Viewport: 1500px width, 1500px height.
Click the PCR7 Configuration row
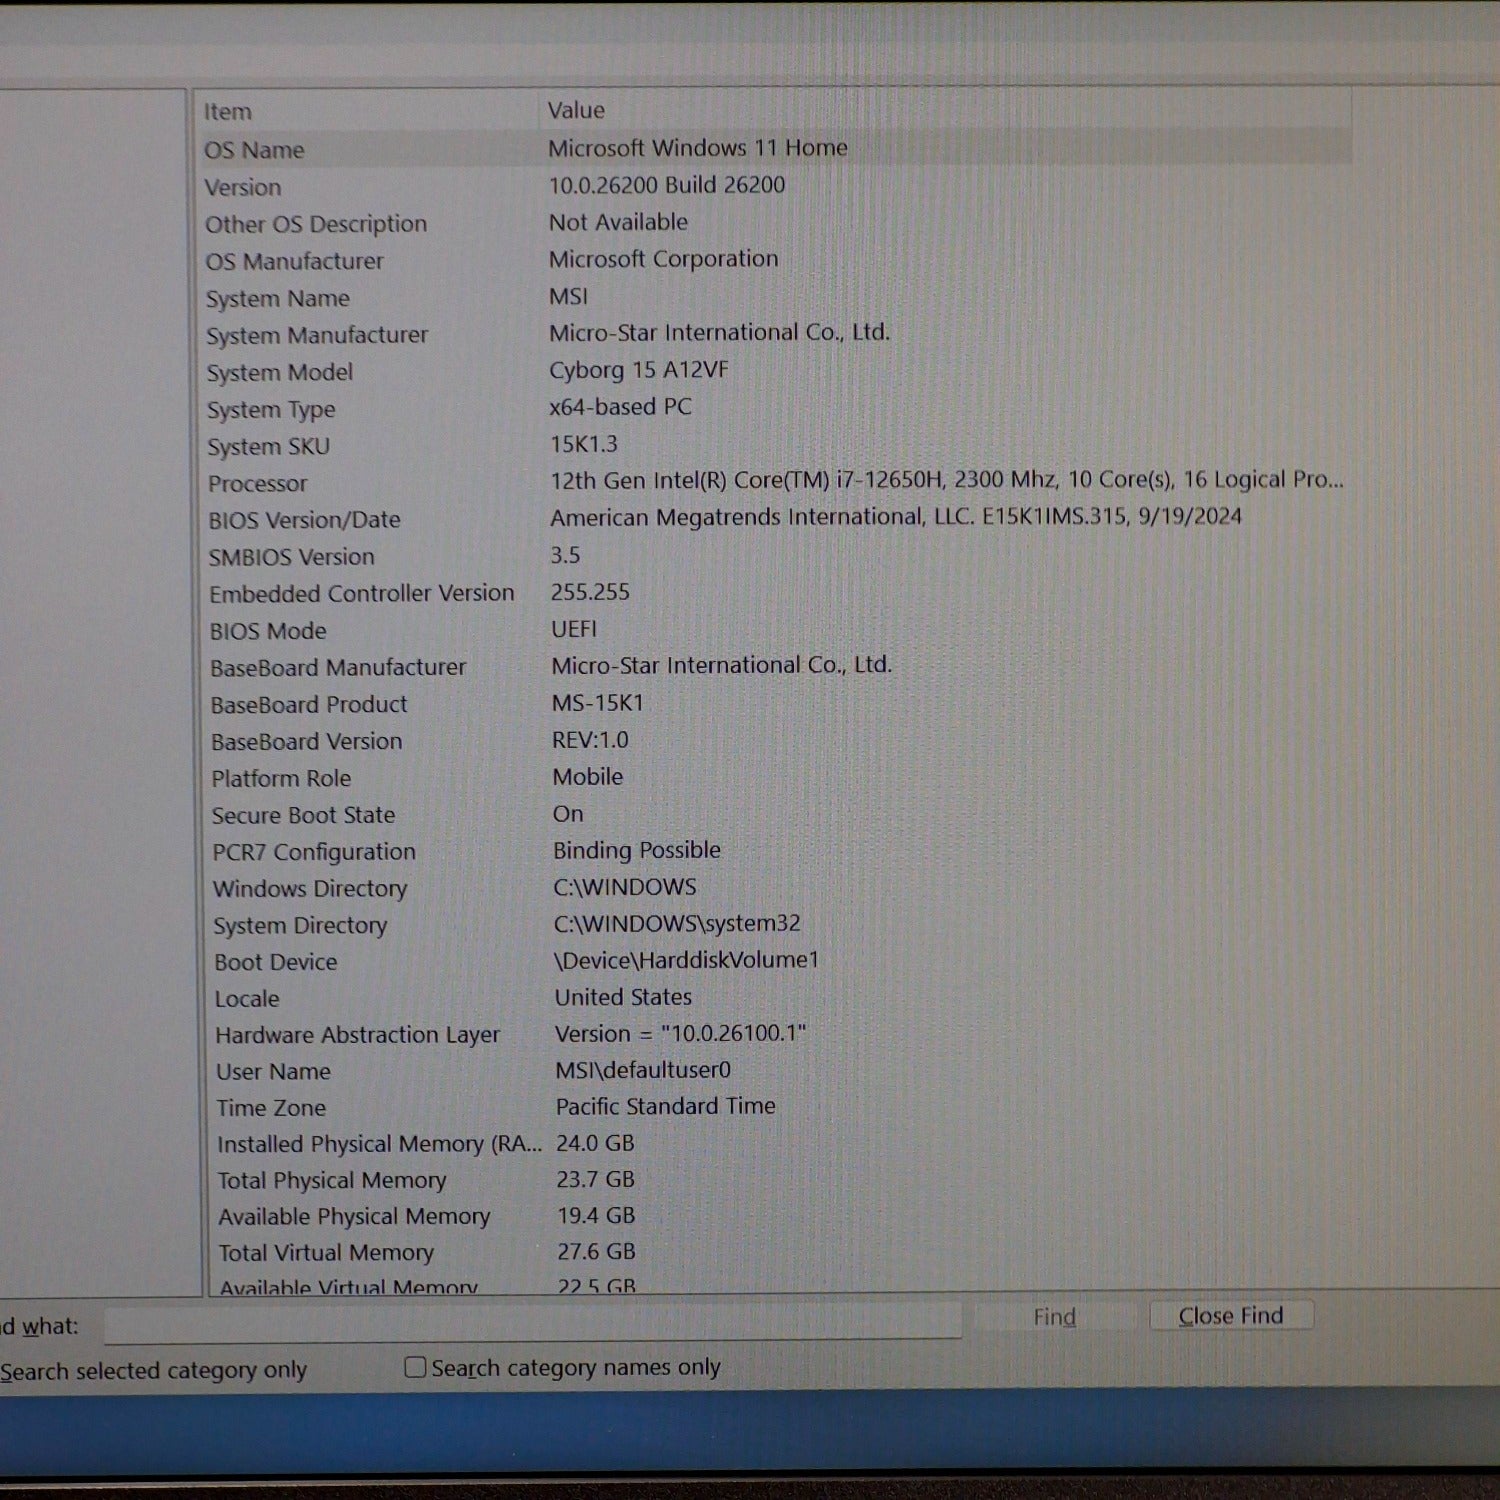314,852
